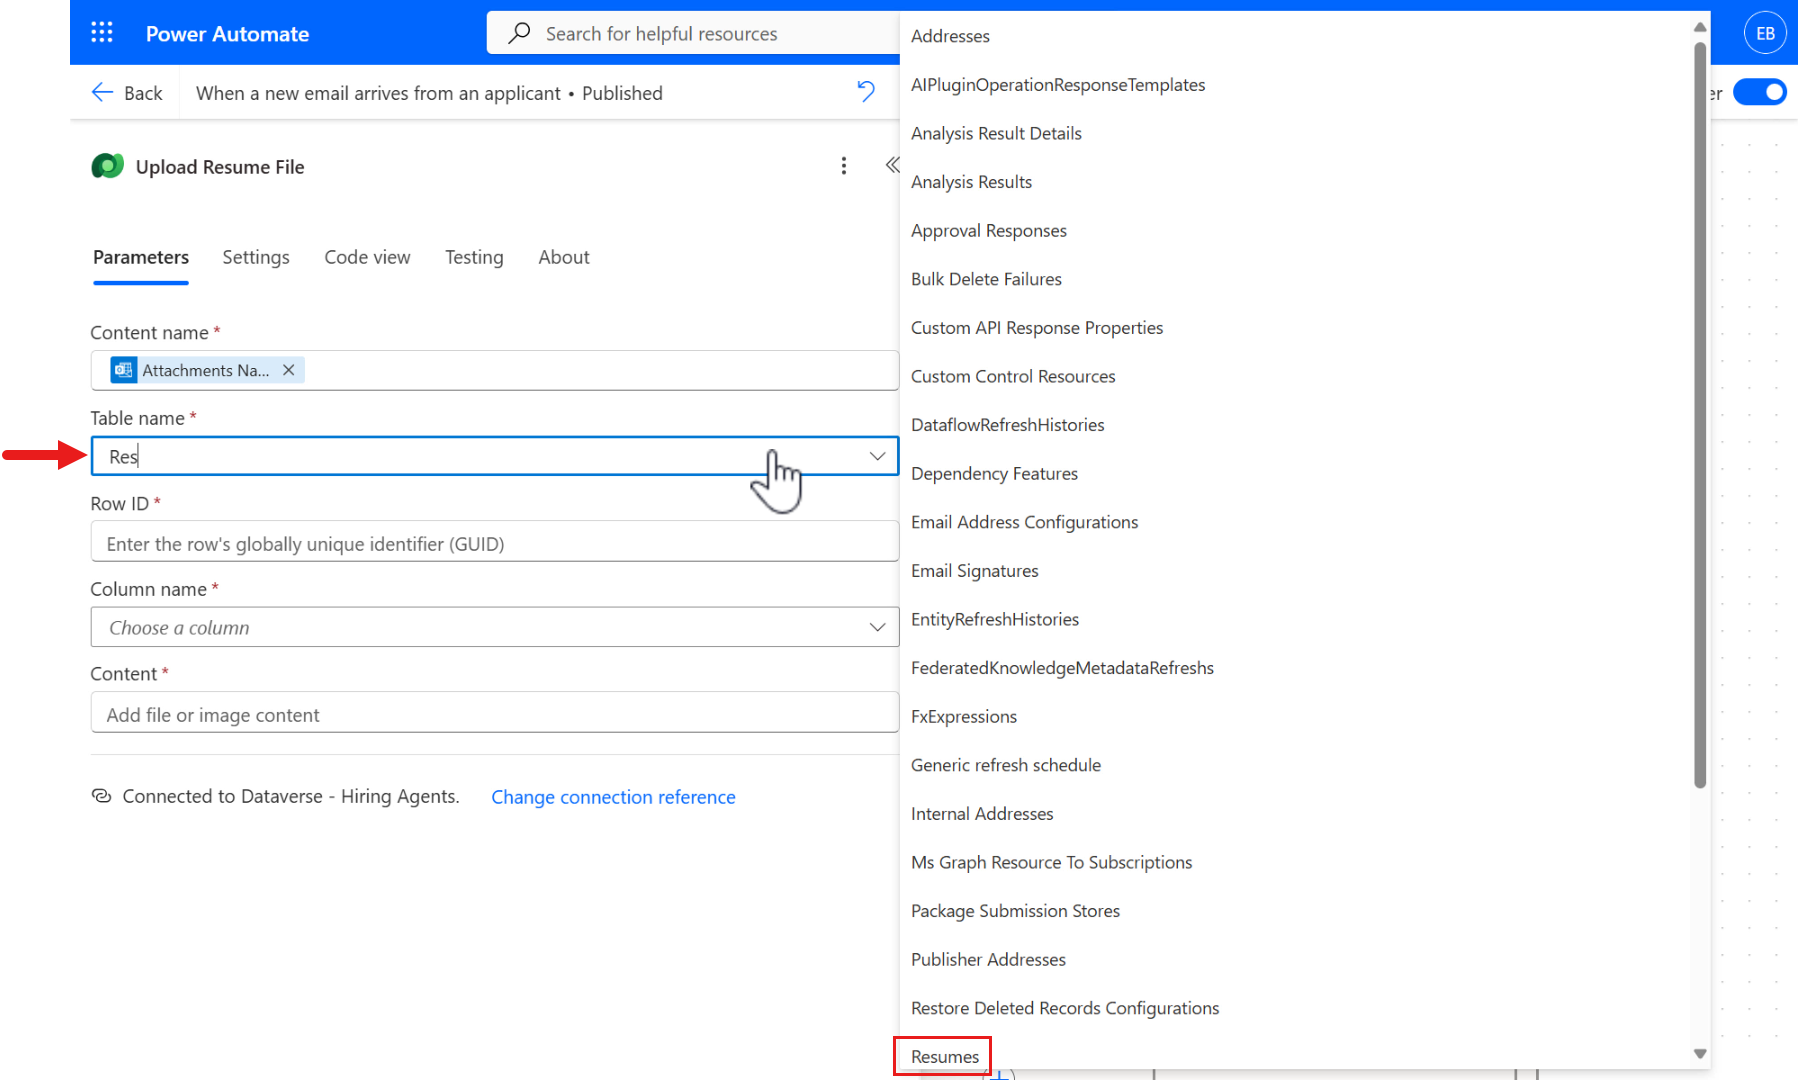
Task: Open the Upload Resume File three-dot menu
Action: coord(844,166)
